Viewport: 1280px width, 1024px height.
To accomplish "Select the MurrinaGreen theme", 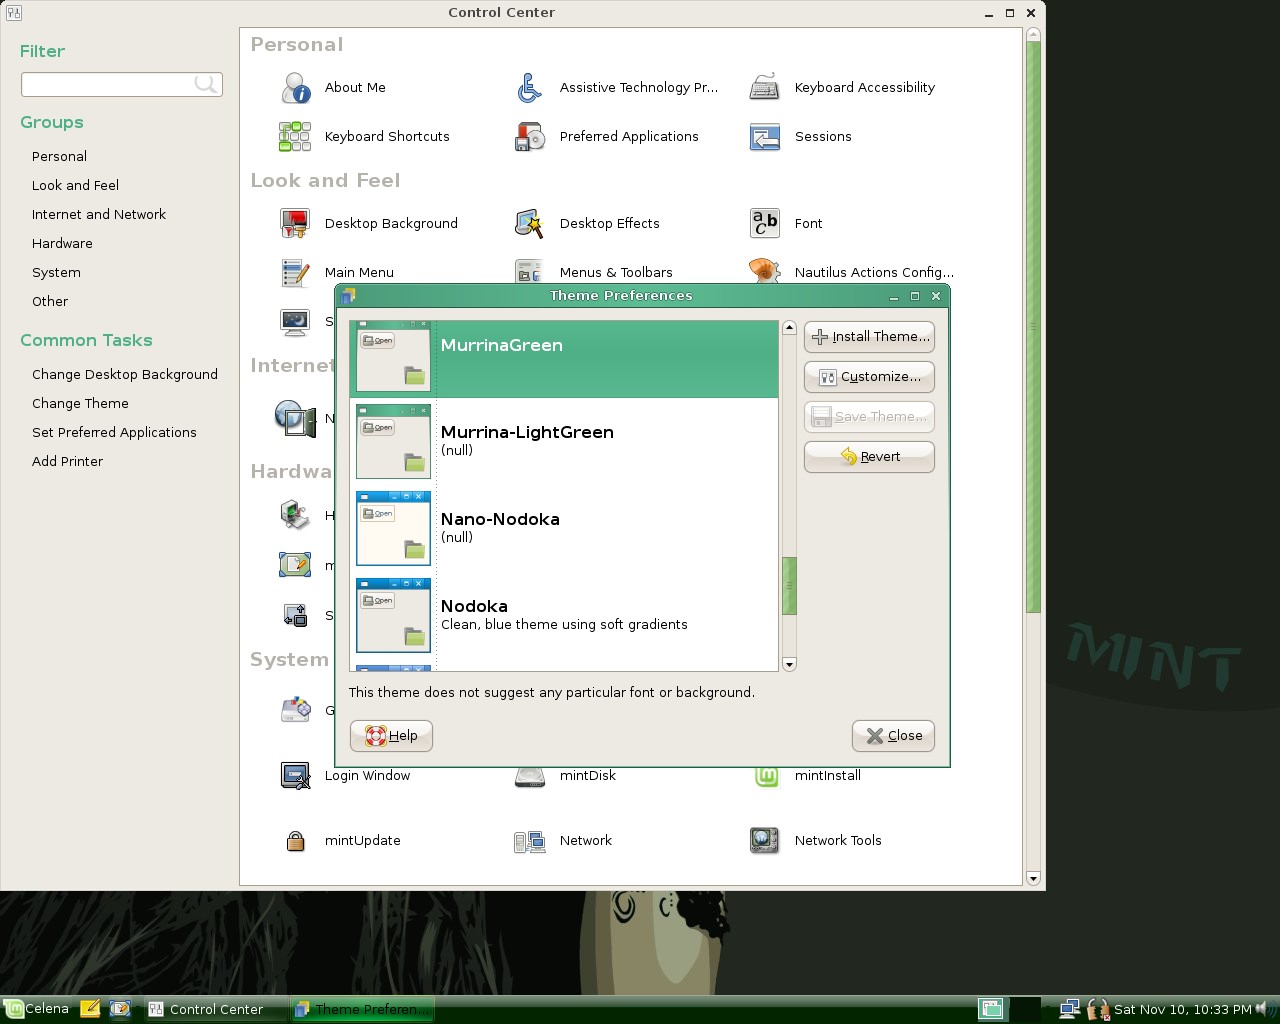I will click(x=564, y=359).
